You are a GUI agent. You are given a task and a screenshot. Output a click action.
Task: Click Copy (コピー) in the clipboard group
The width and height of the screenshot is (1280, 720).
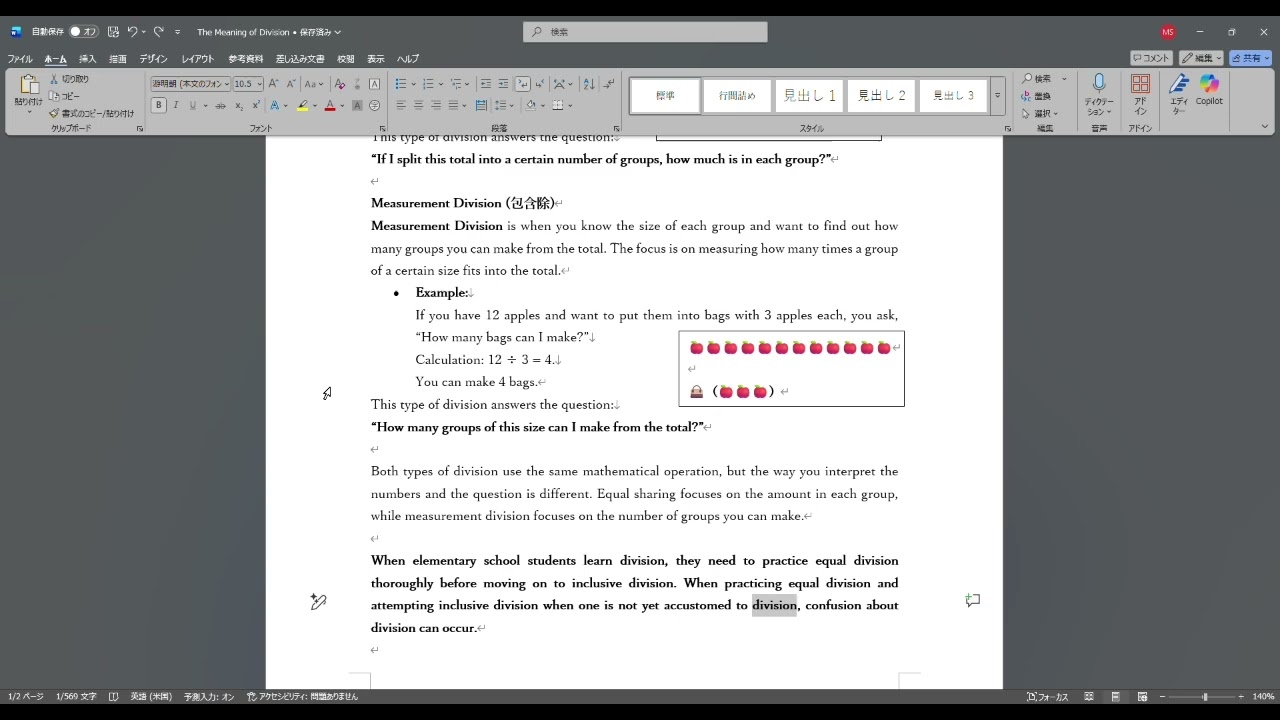pyautogui.click(x=65, y=96)
